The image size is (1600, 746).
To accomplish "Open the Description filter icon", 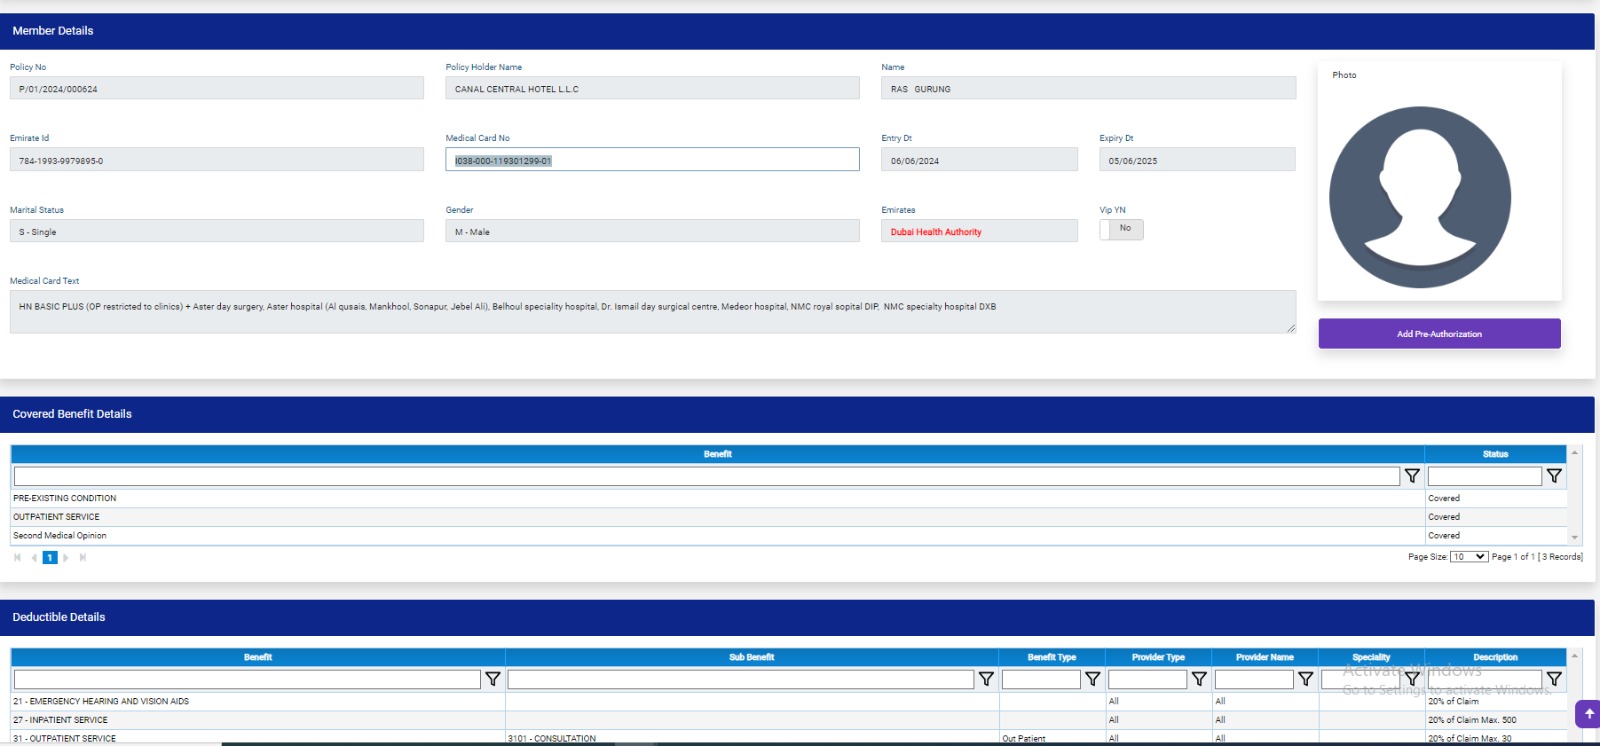I will pos(1554,679).
